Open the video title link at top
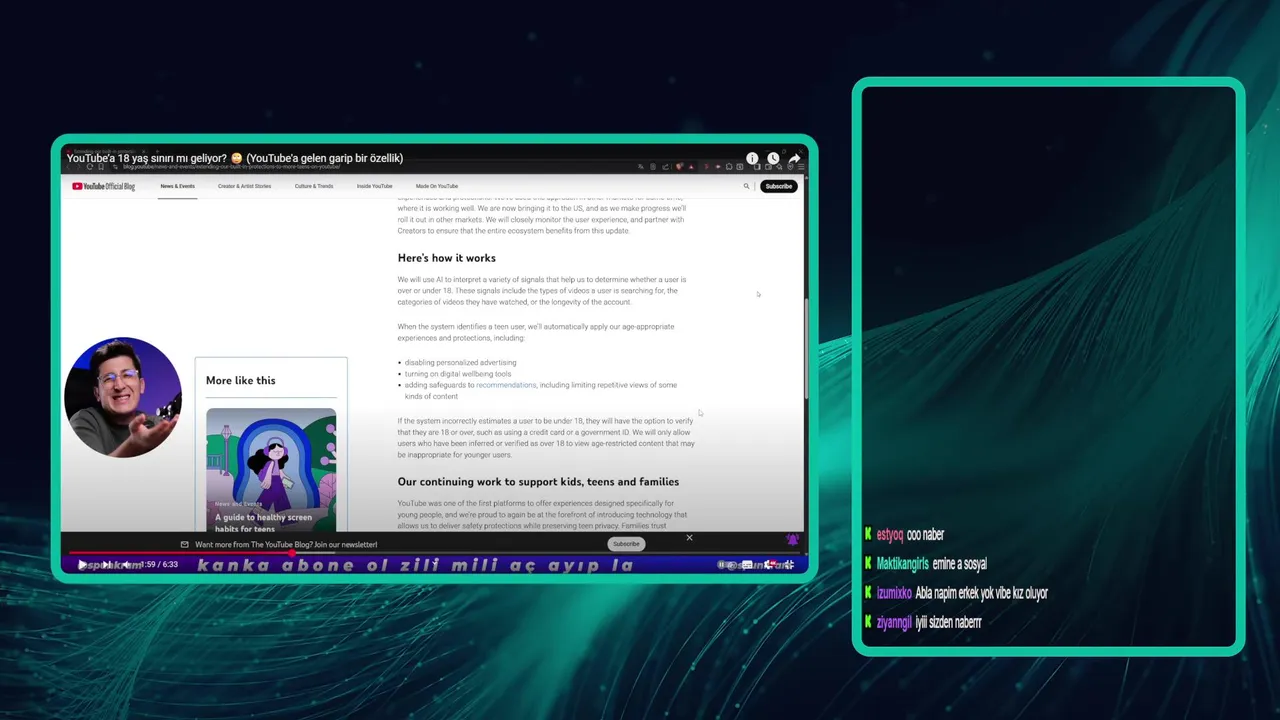The image size is (1280, 720). (x=235, y=158)
